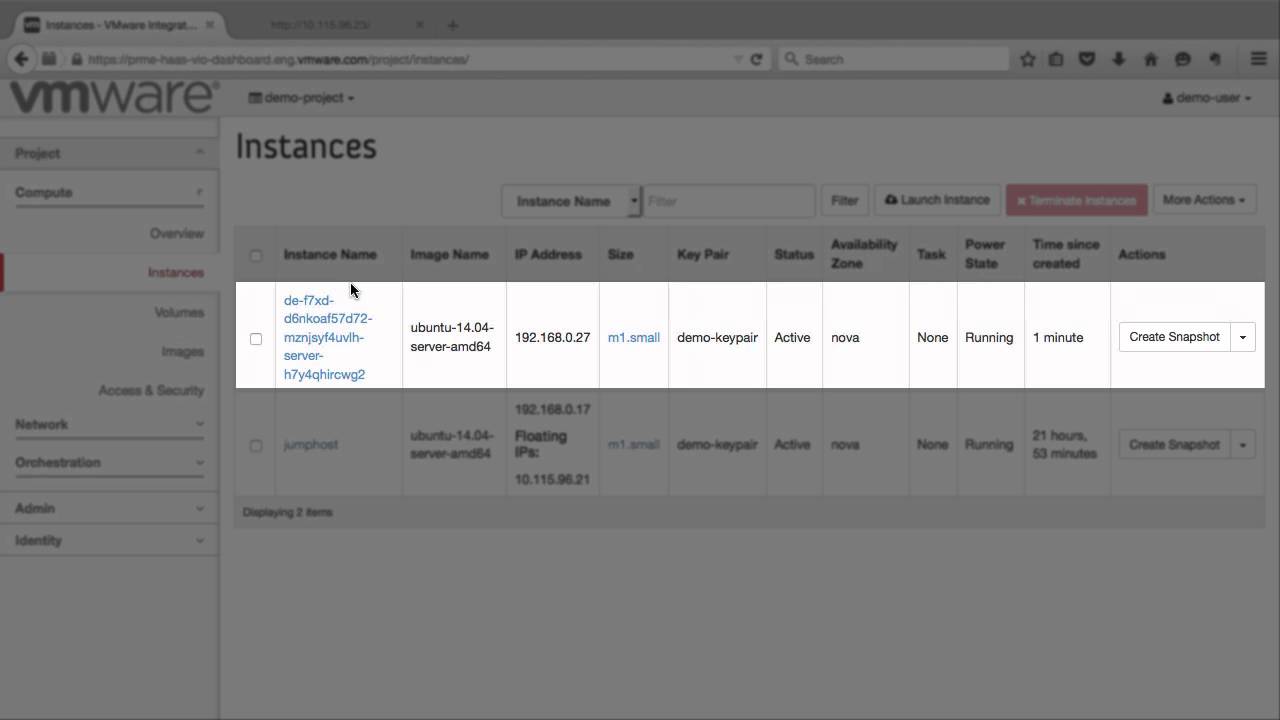Click Terminate Instances button
The width and height of the screenshot is (1280, 720).
click(1076, 200)
